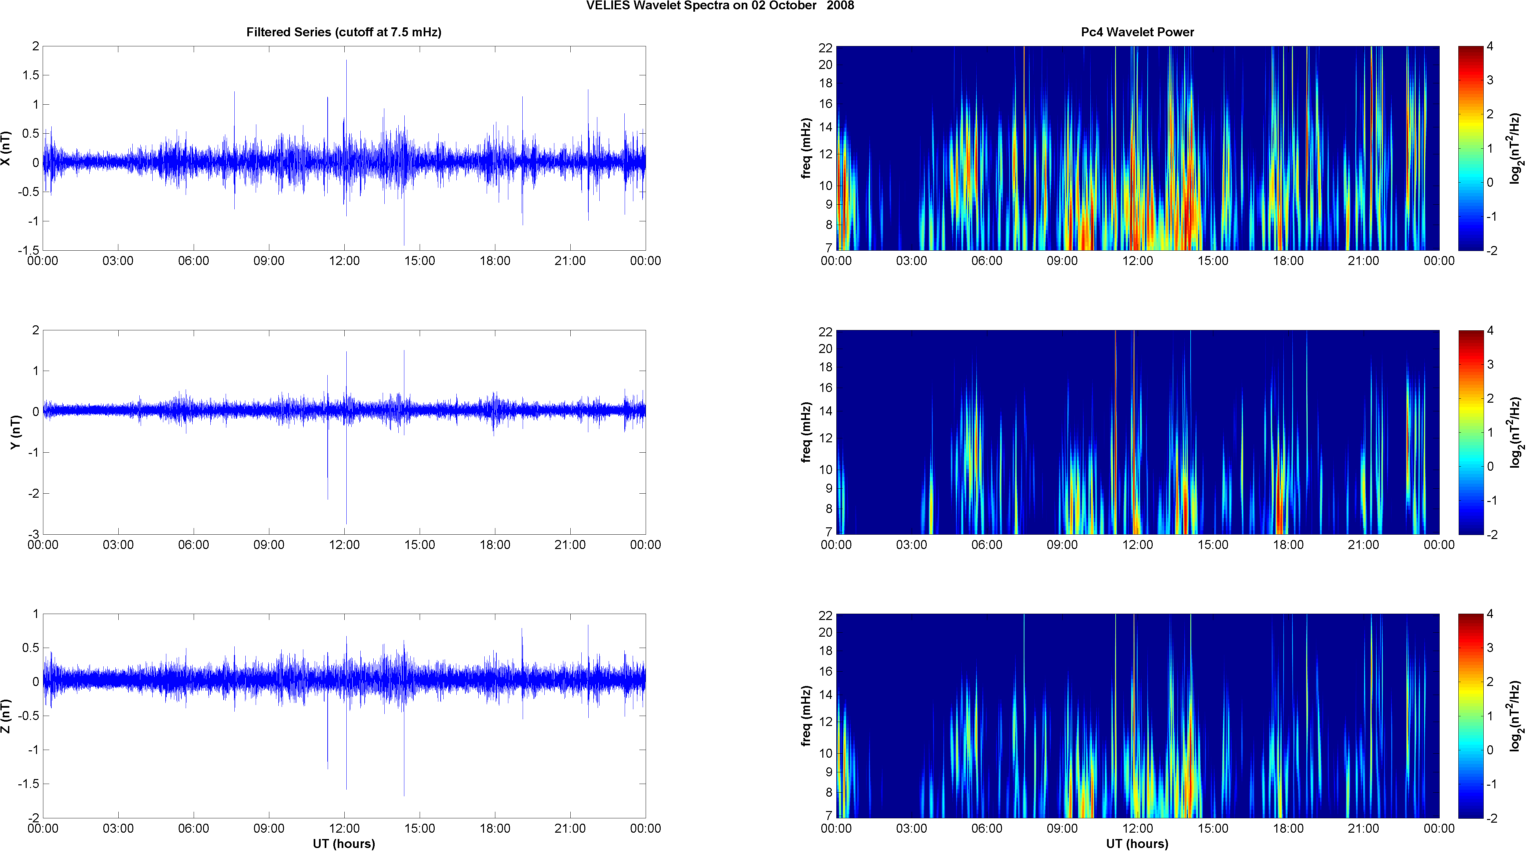Viewport: 1526px width, 851px height.
Task: Click the "1.5" tick on the X (nT) axis
Action: 30,75
